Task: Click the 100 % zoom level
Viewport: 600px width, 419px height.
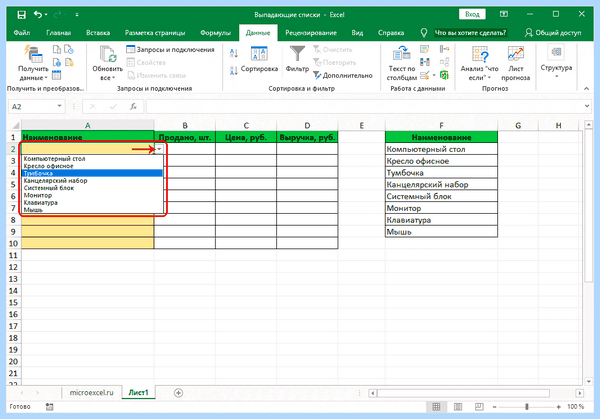Action: tap(576, 407)
